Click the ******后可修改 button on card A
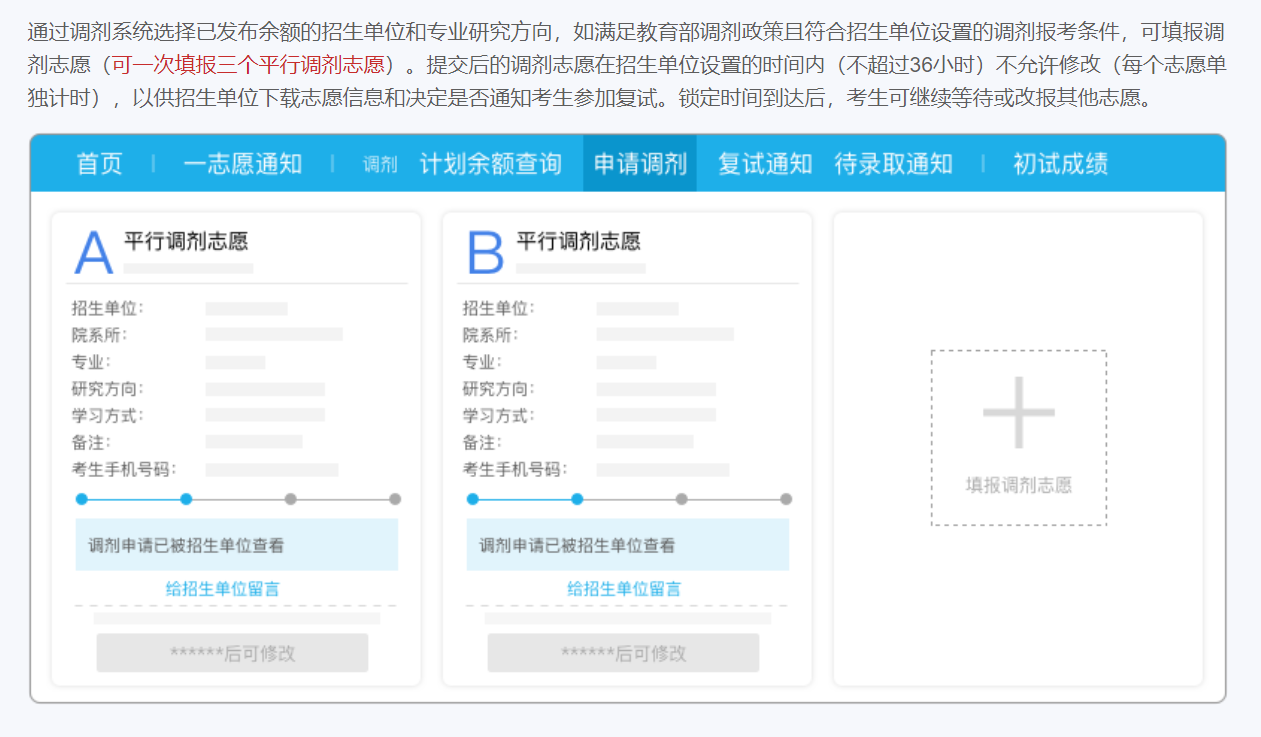Viewport: 1261px width, 737px height. [232, 653]
